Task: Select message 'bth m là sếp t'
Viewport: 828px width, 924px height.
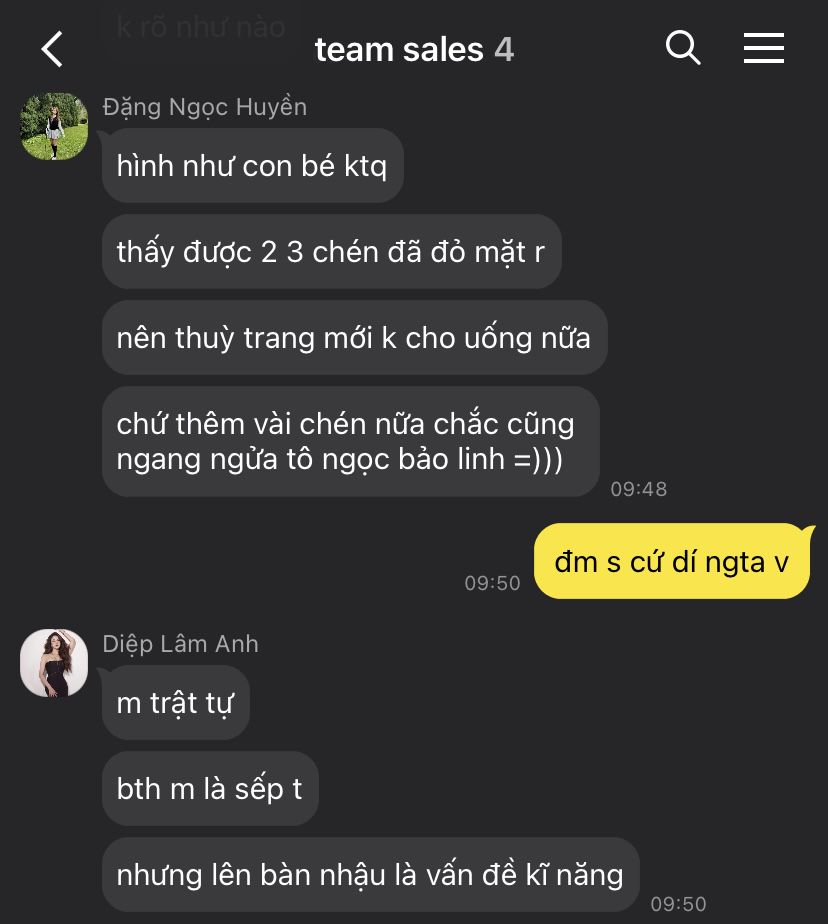Action: (x=210, y=788)
